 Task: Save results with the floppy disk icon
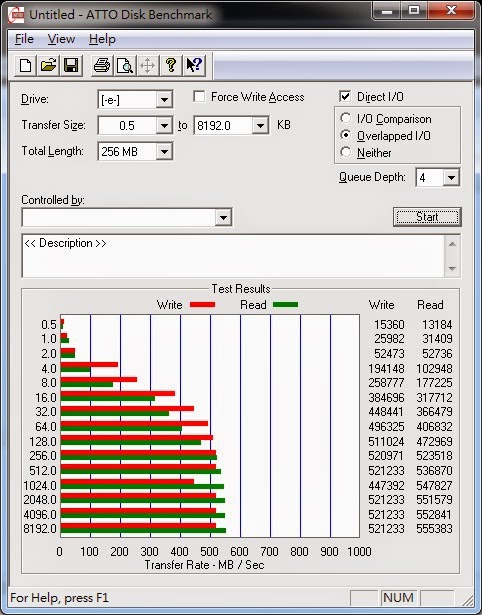71,65
